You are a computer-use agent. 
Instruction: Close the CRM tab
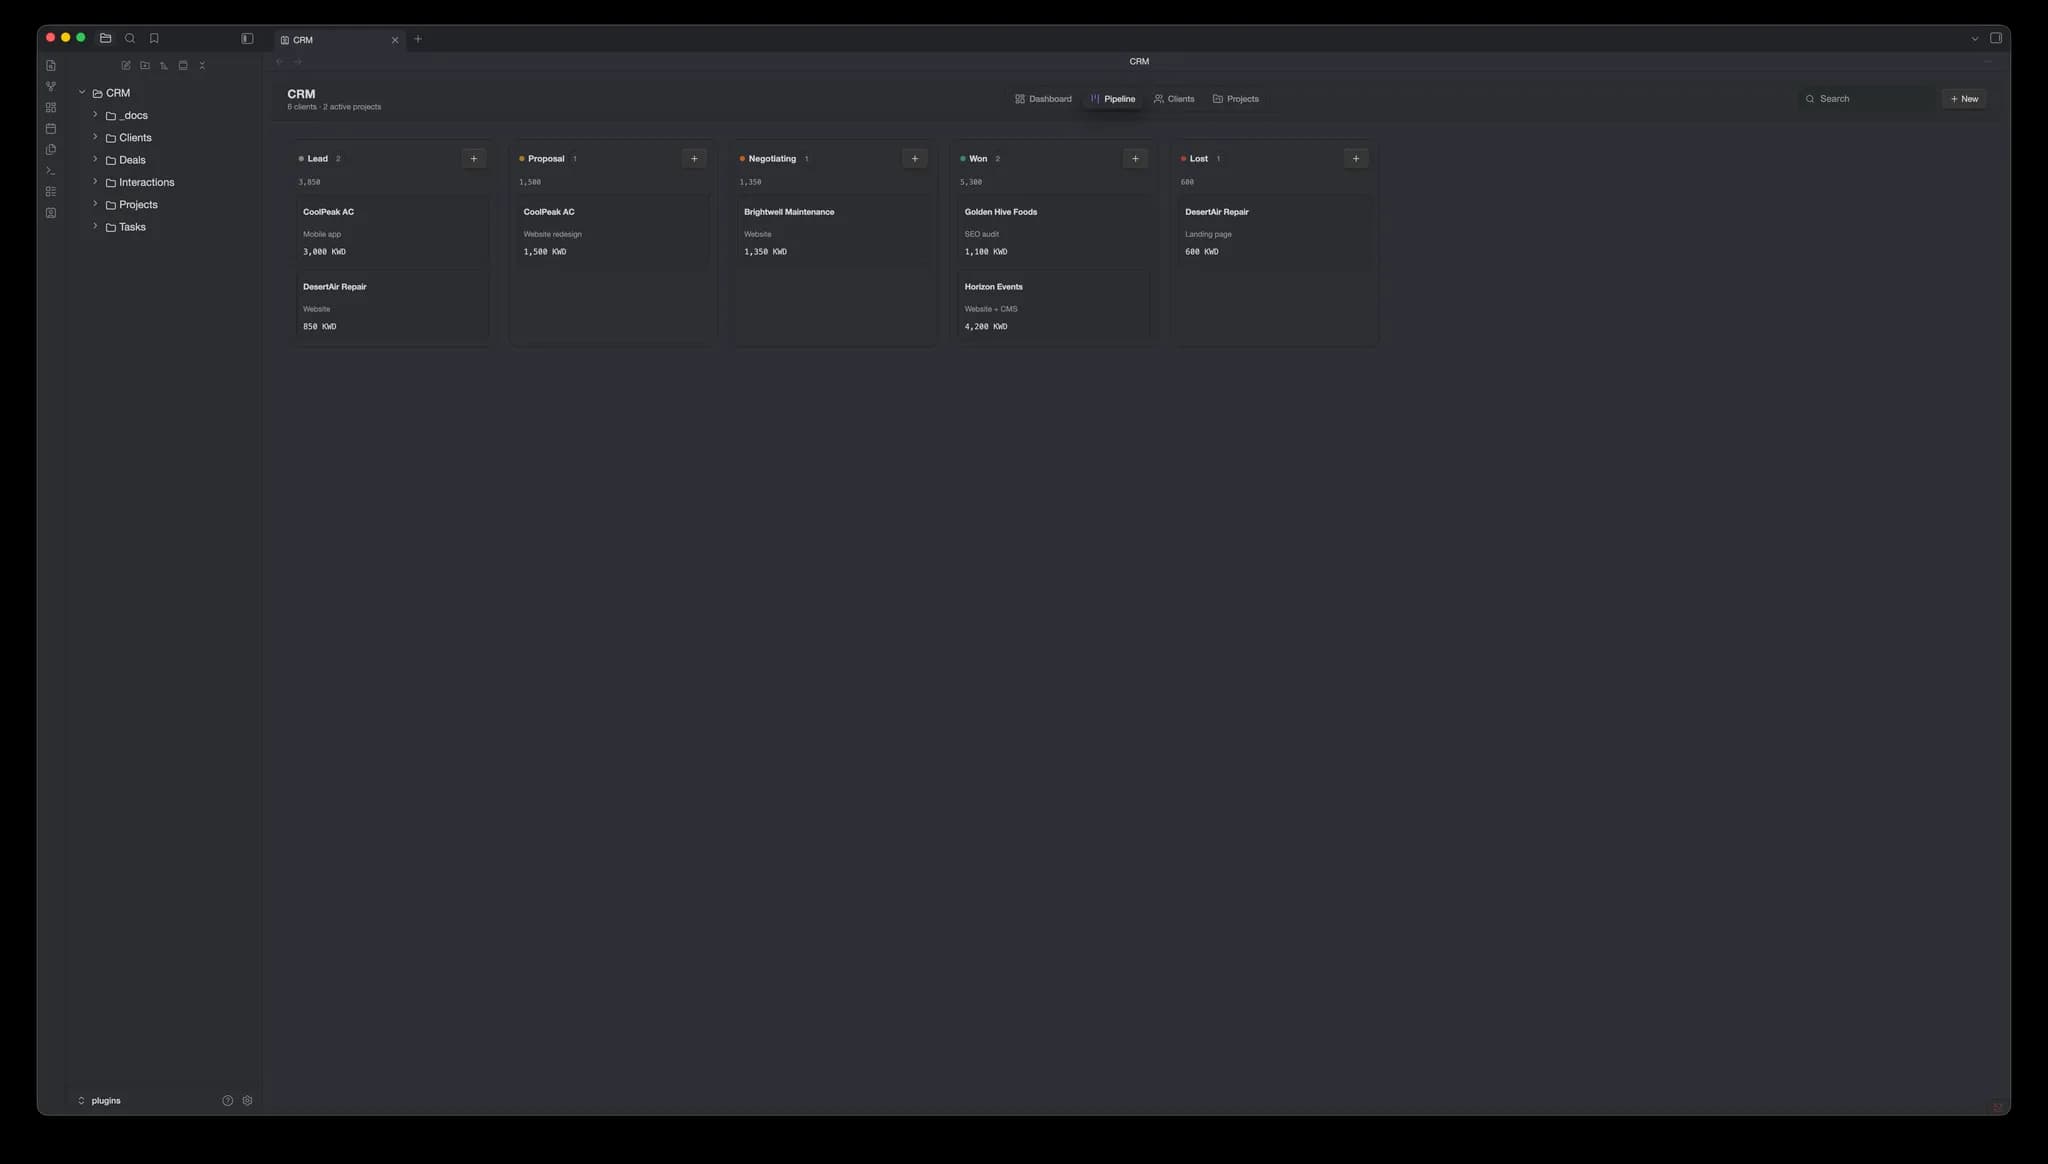(394, 40)
